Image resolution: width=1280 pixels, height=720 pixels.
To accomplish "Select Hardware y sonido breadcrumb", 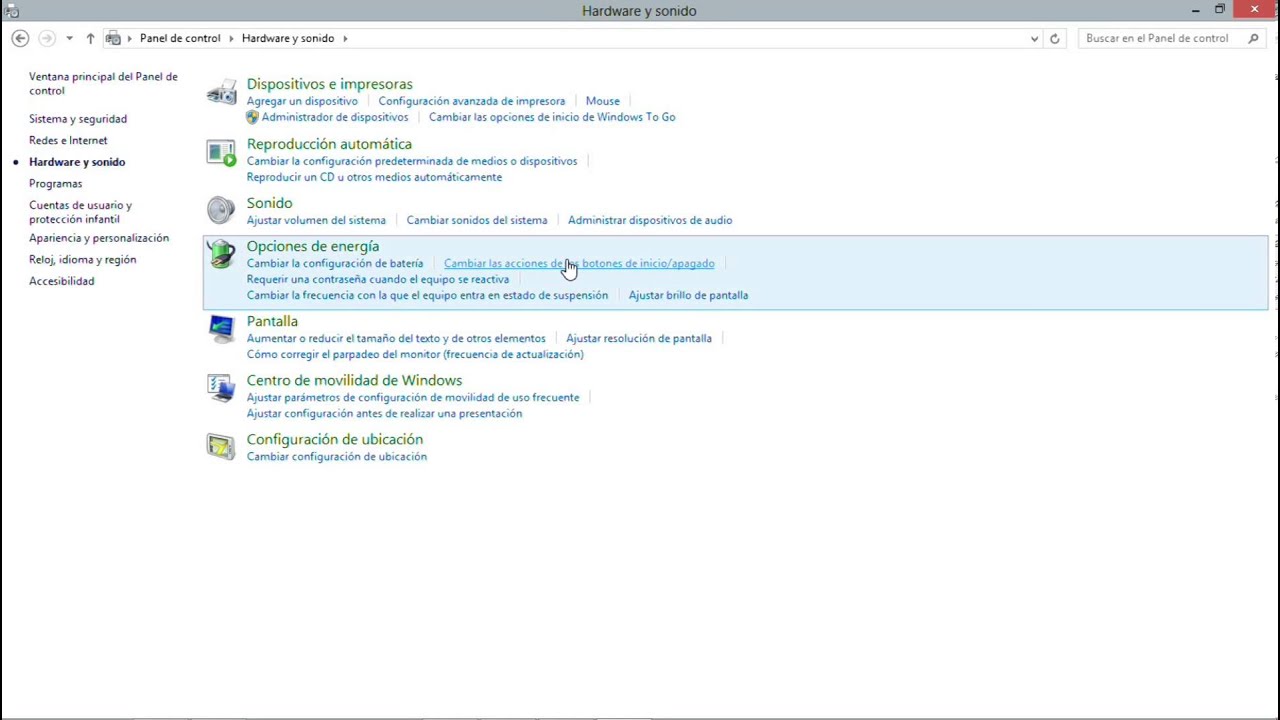I will click(x=288, y=38).
